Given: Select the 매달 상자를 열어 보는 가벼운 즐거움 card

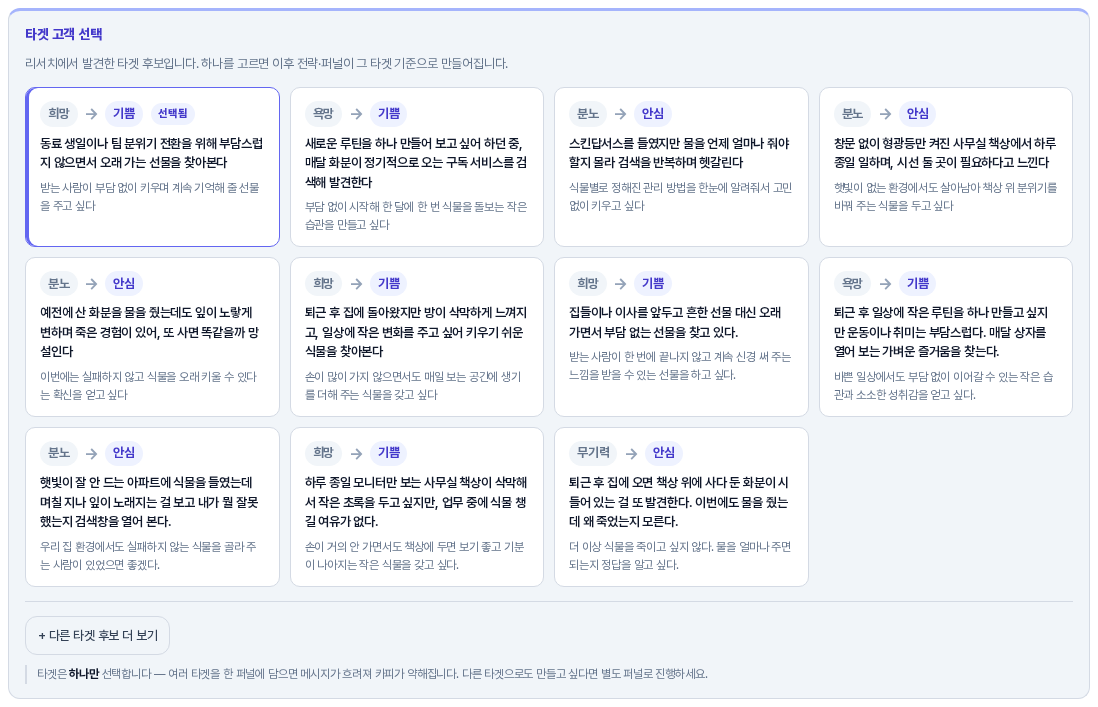Looking at the screenshot, I should click(x=945, y=337).
